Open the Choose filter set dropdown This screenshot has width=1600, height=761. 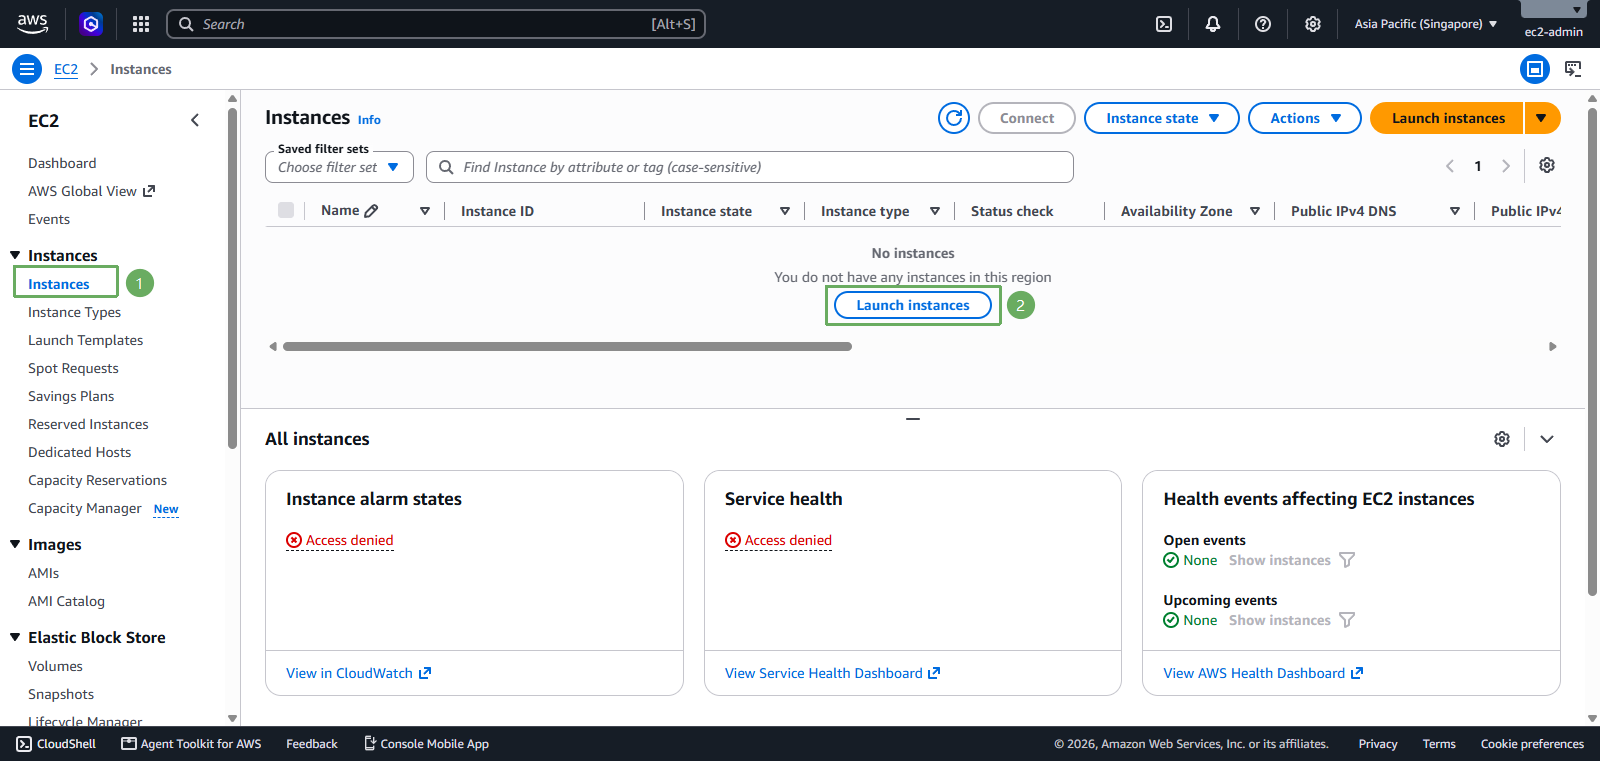pos(339,167)
